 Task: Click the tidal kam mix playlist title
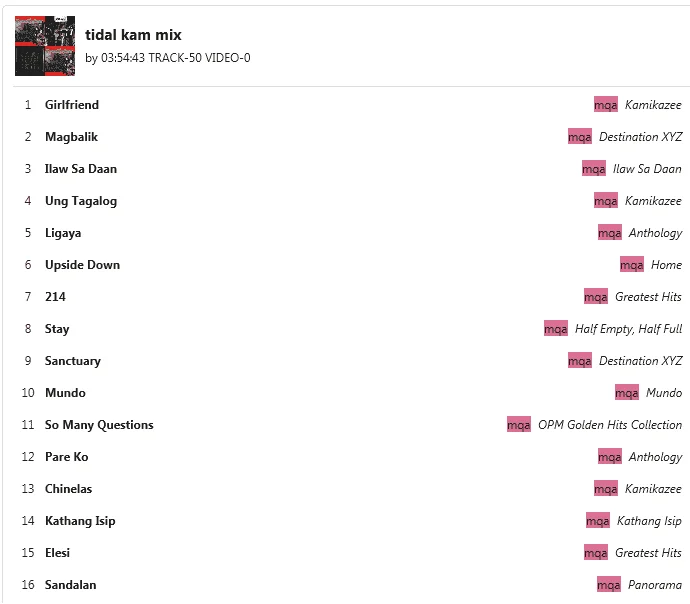pyautogui.click(x=133, y=35)
